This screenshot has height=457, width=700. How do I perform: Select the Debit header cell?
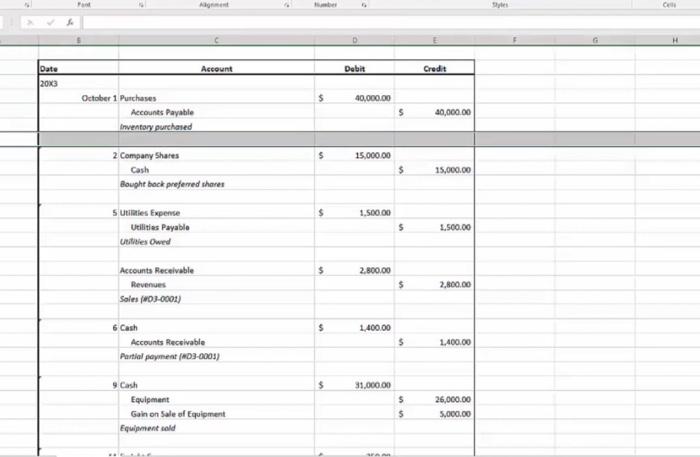[x=354, y=69]
